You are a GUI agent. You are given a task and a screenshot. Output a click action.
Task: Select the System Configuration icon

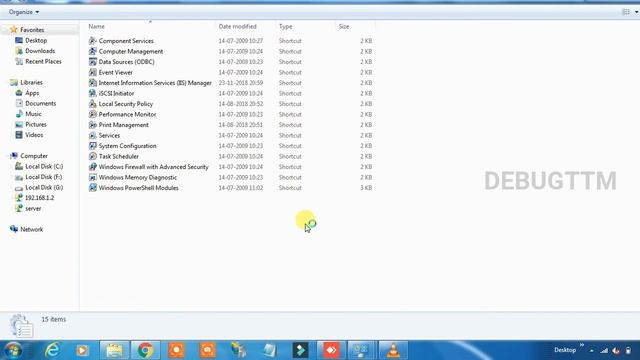(x=93, y=146)
